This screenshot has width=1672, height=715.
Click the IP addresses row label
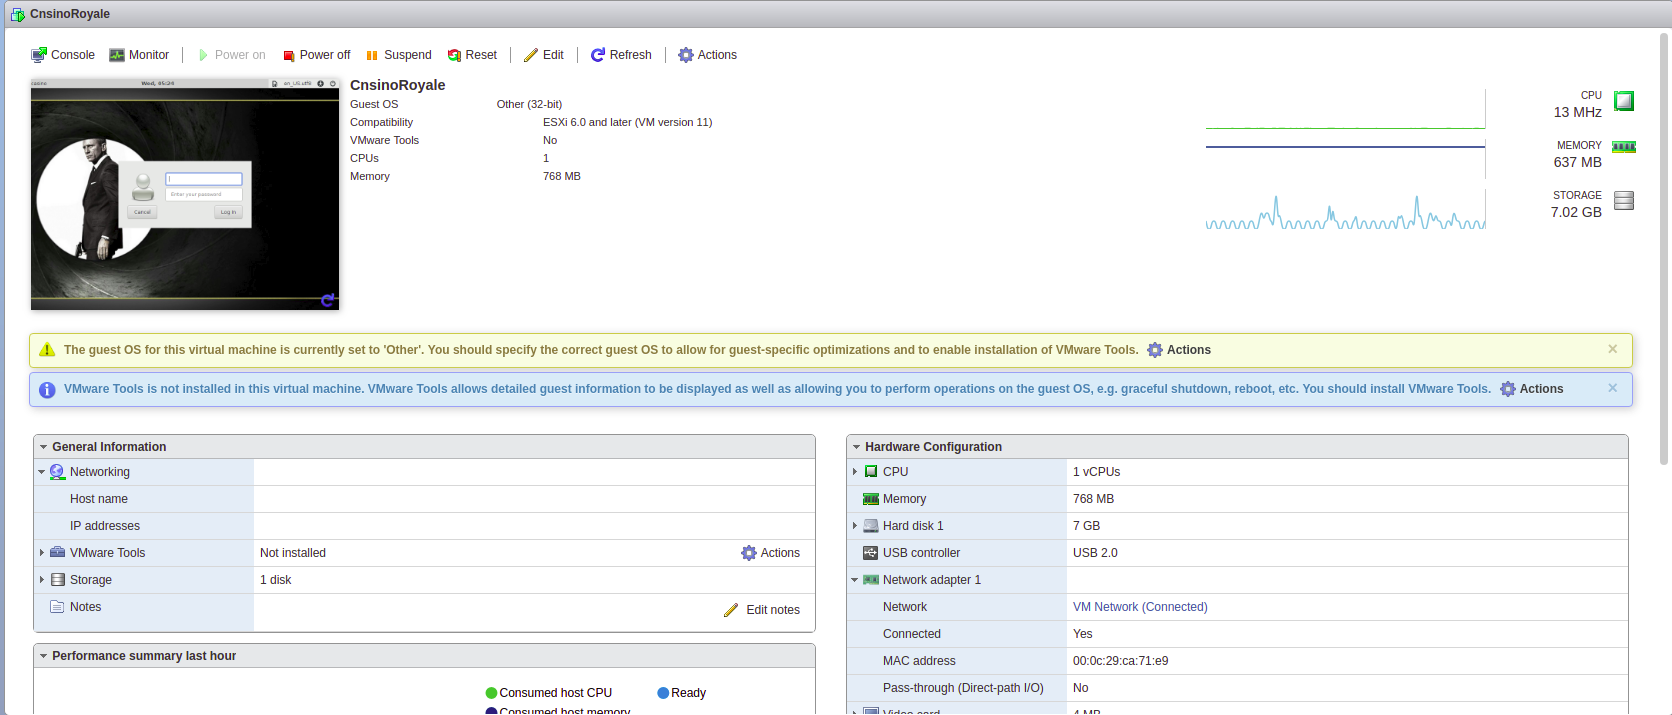105,526
